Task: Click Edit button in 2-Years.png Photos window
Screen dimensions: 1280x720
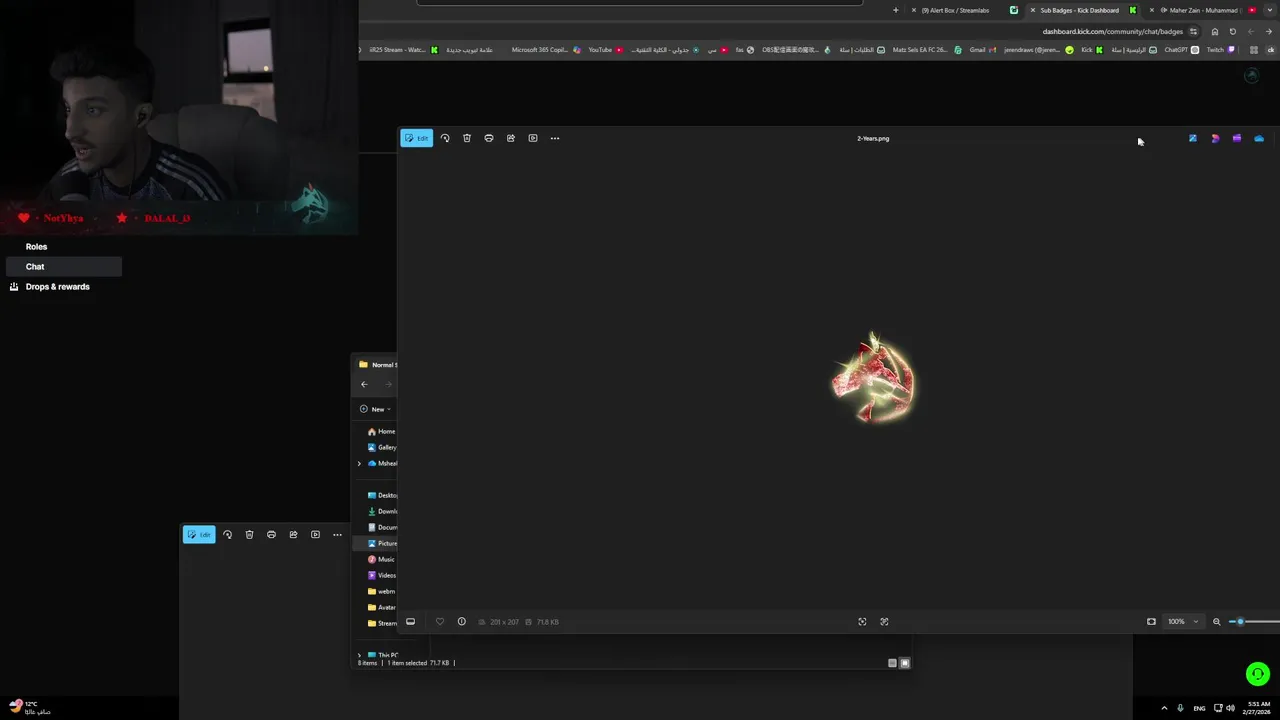Action: pos(417,138)
